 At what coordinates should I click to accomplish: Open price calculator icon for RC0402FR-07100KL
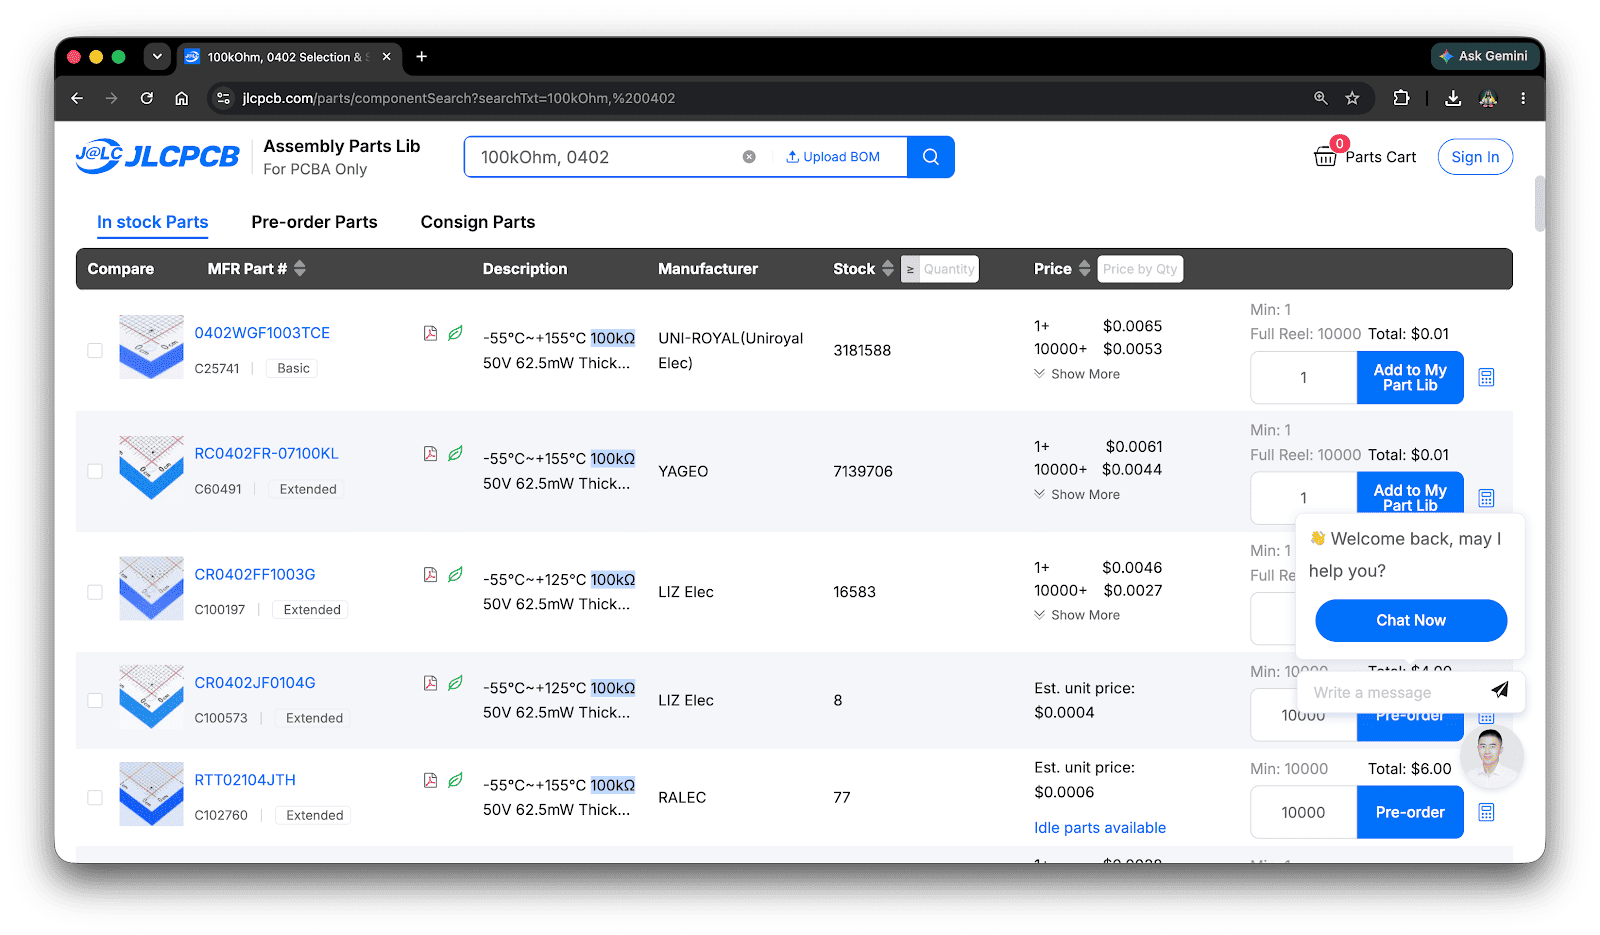tap(1487, 498)
